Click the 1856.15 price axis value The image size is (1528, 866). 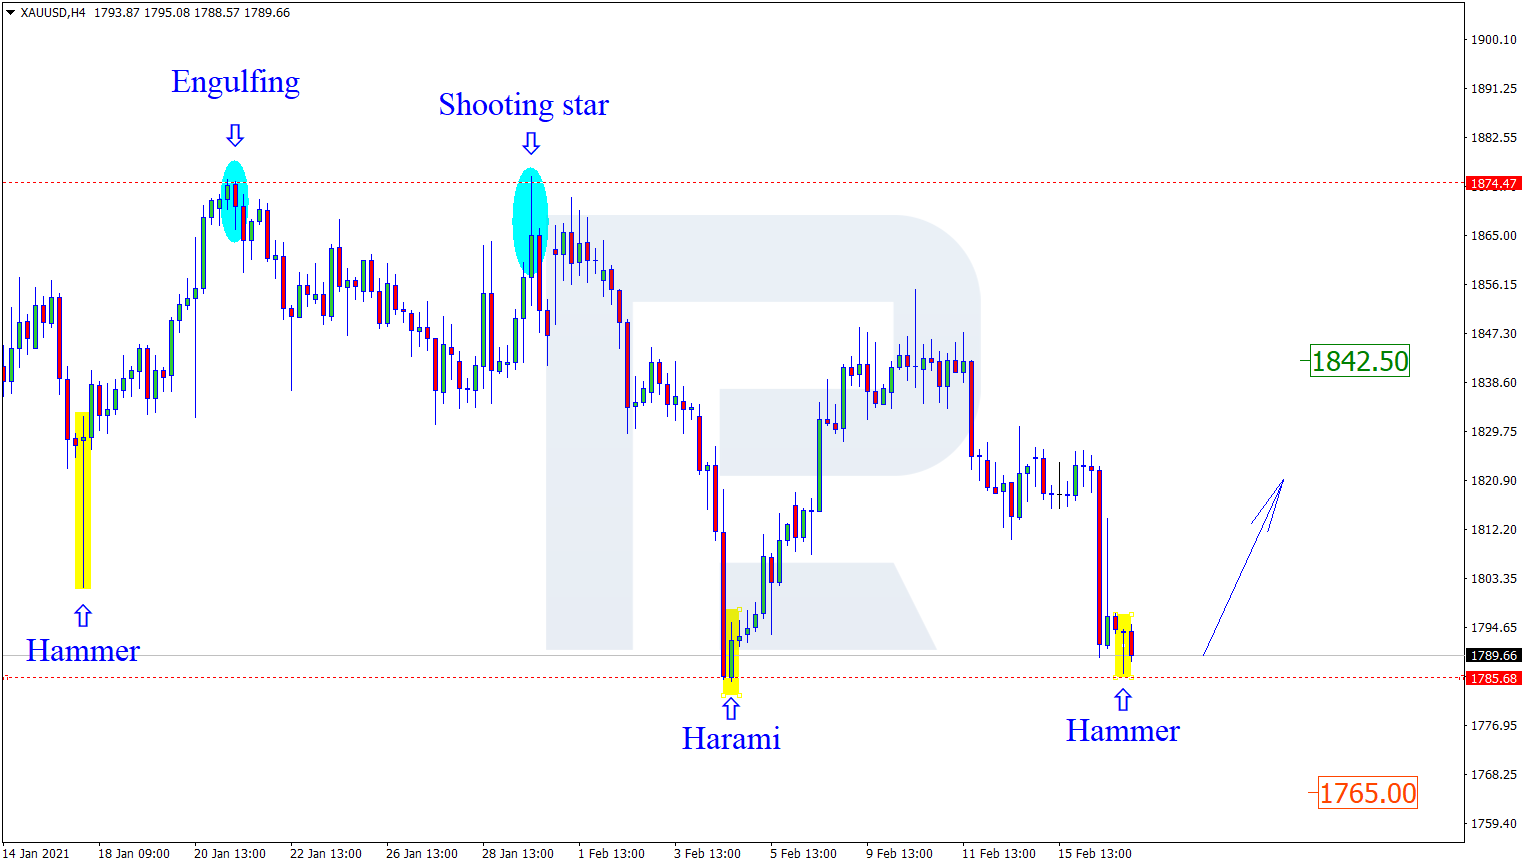point(1493,285)
